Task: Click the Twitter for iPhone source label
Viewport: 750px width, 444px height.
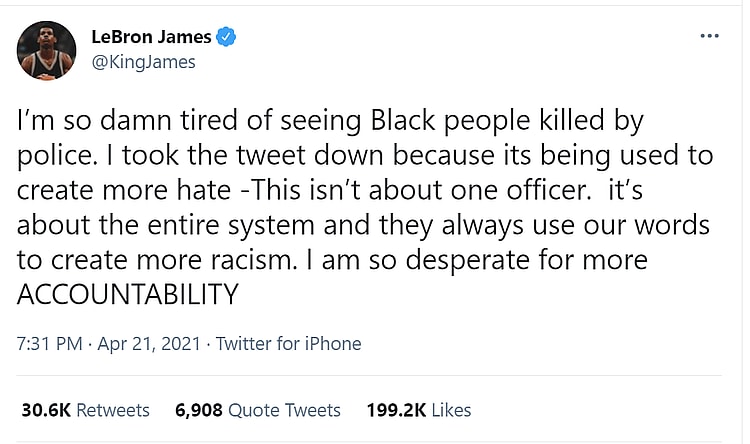Action: [289, 344]
